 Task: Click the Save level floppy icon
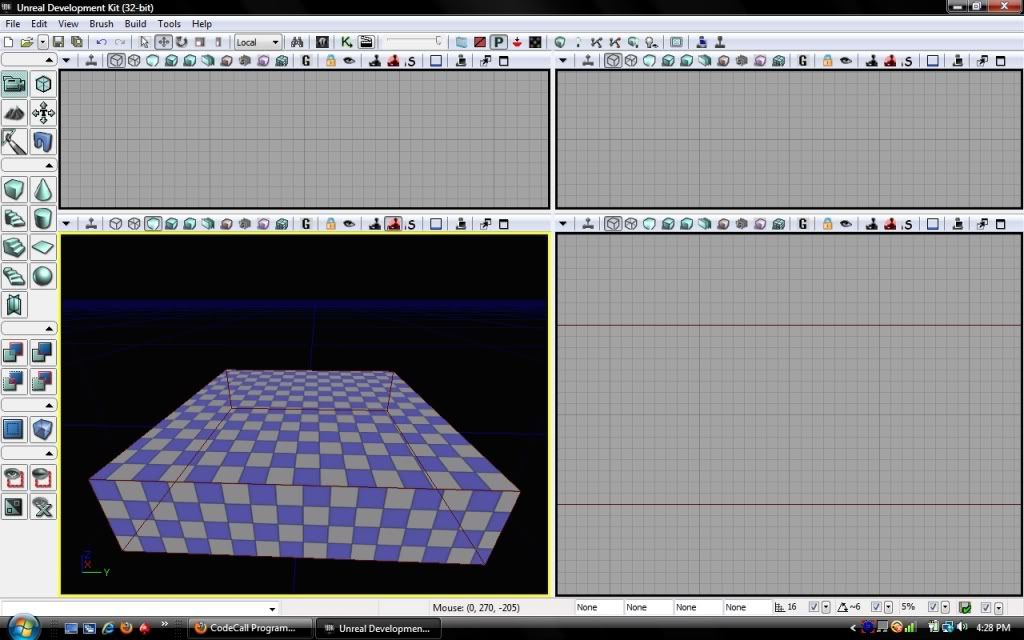pos(58,42)
